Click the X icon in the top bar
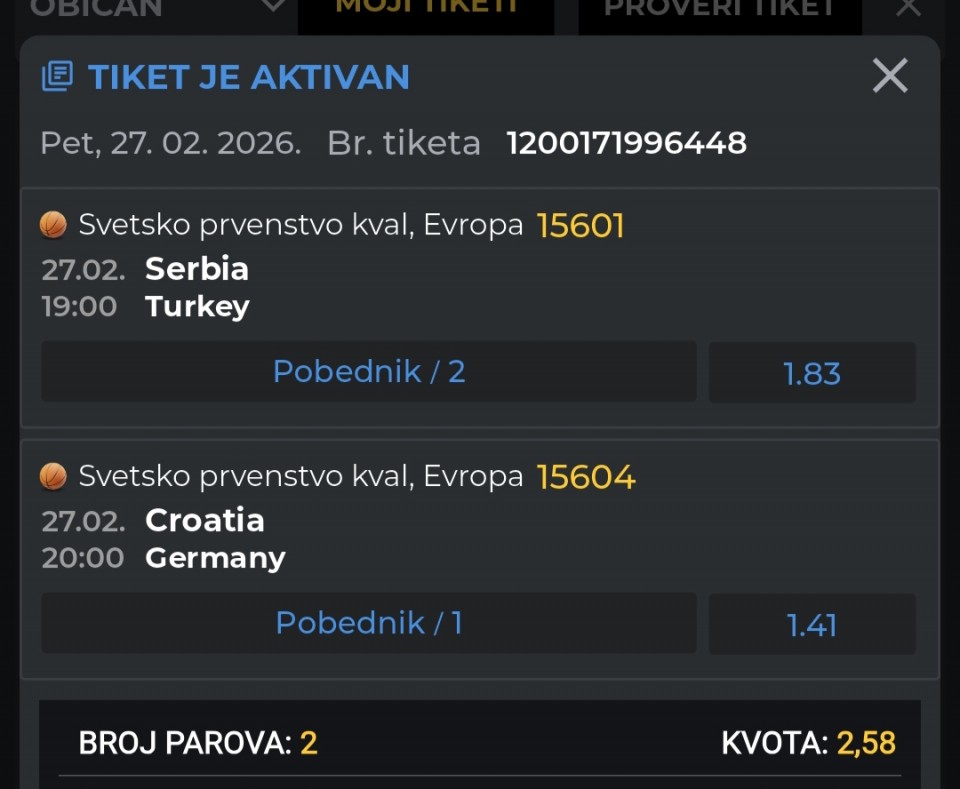The width and height of the screenshot is (960, 789). (908, 8)
